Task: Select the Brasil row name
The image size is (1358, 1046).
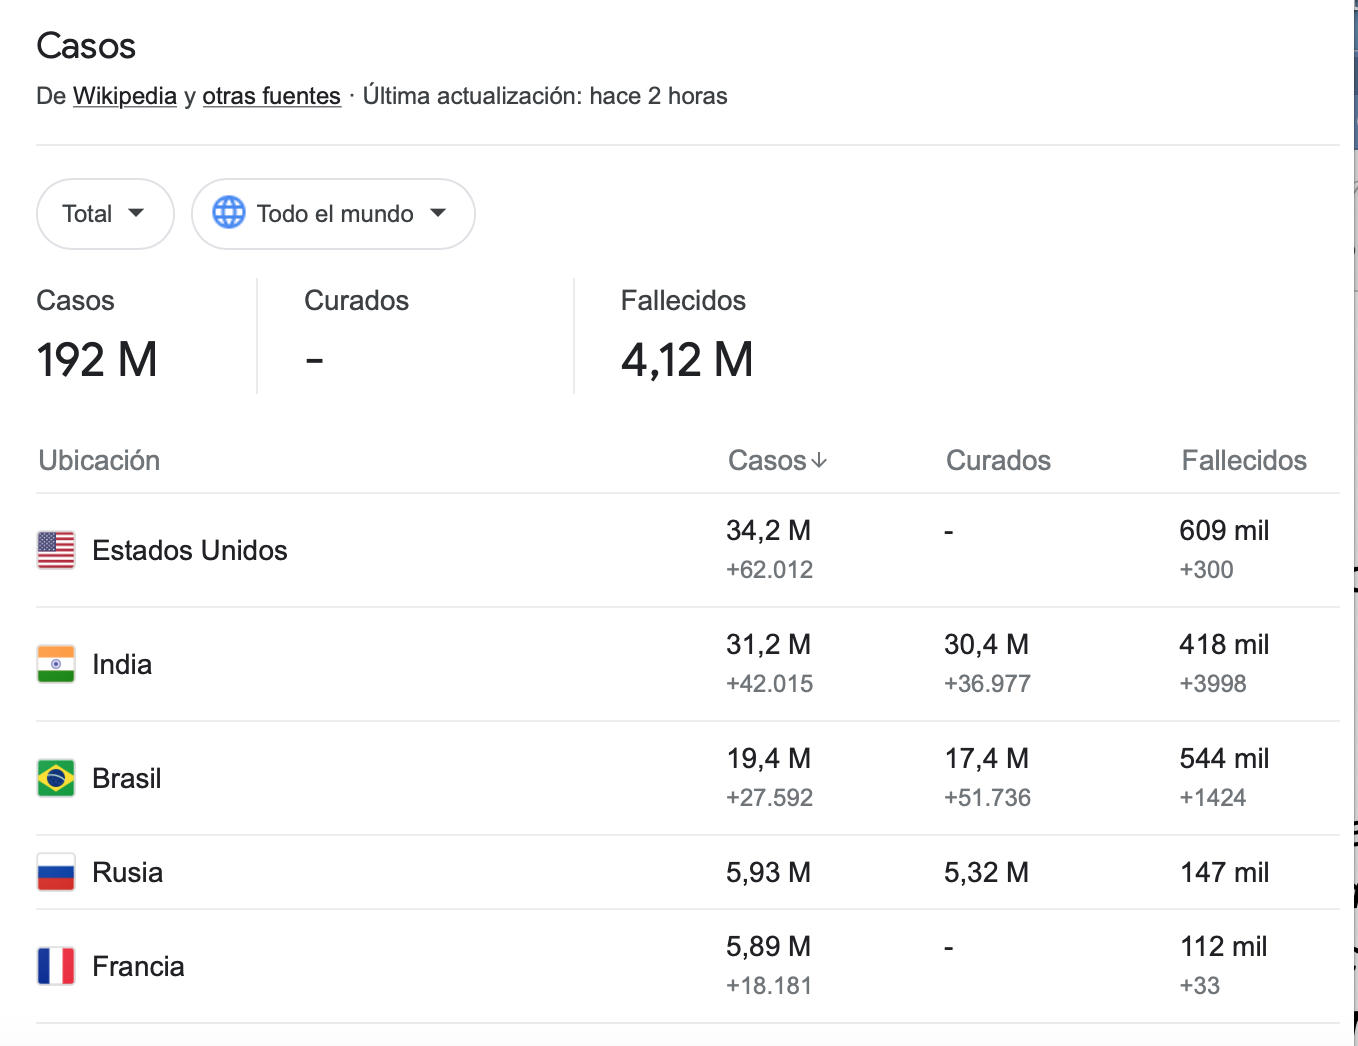Action: [127, 778]
